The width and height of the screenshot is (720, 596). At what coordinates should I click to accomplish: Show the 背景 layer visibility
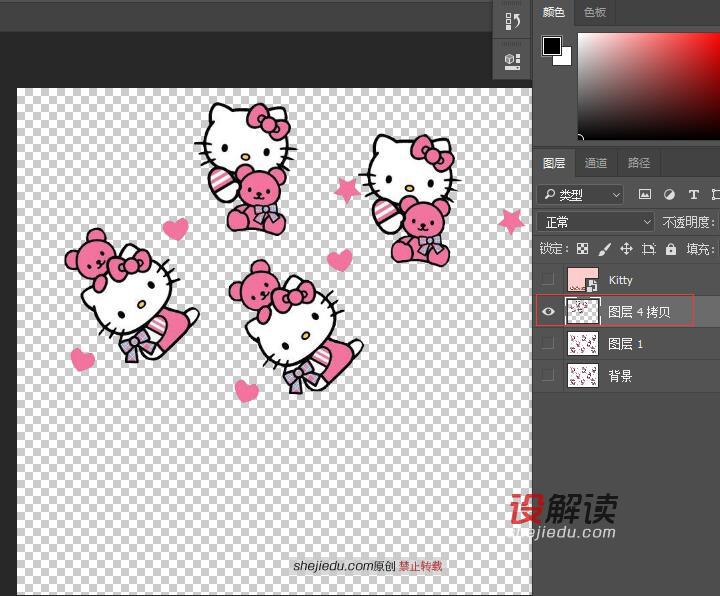[x=547, y=376]
